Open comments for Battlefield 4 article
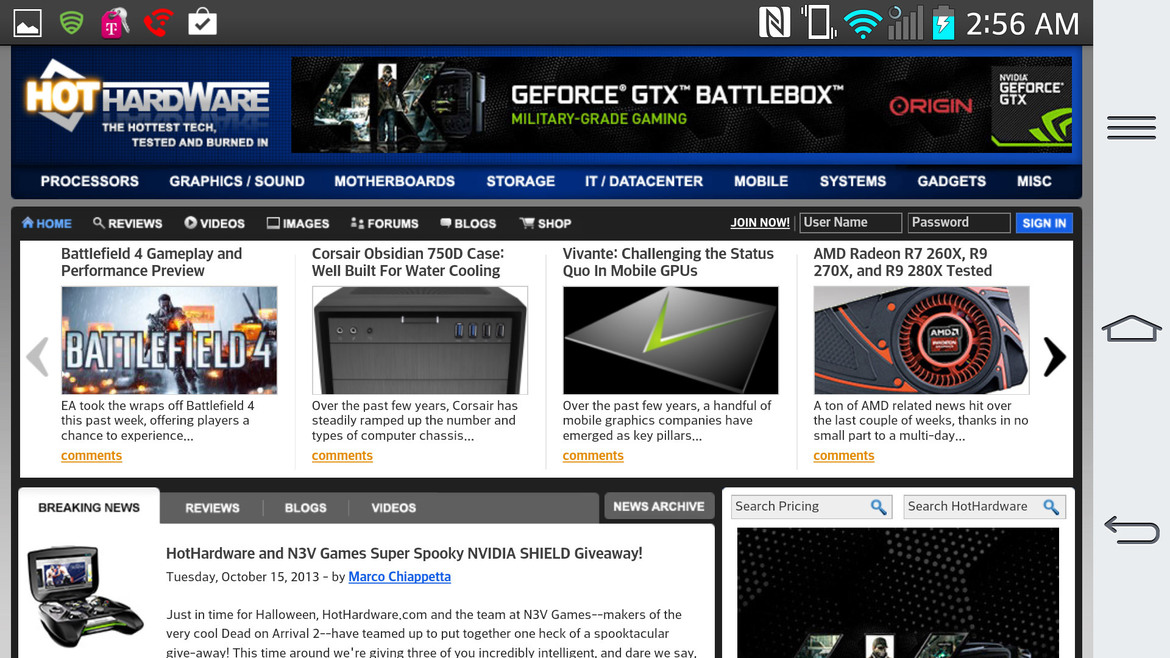This screenshot has width=1170, height=658. pos(91,456)
